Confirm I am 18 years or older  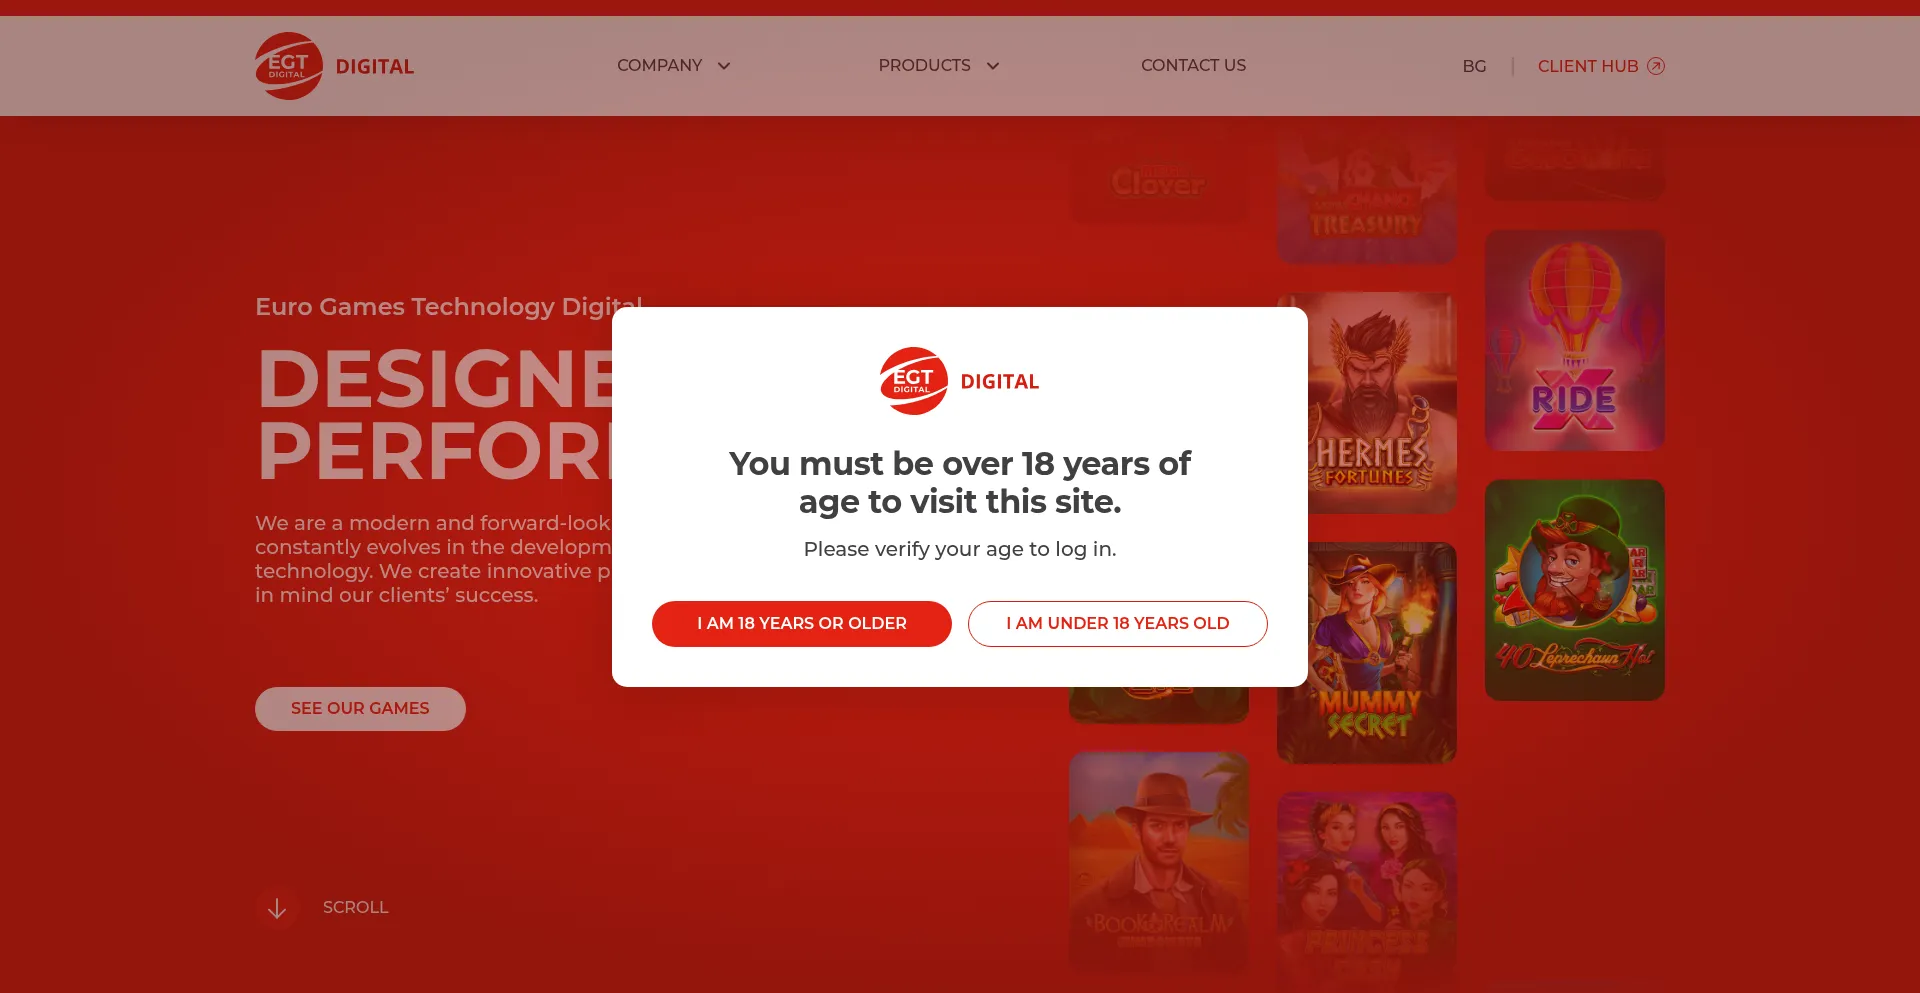[x=802, y=624]
